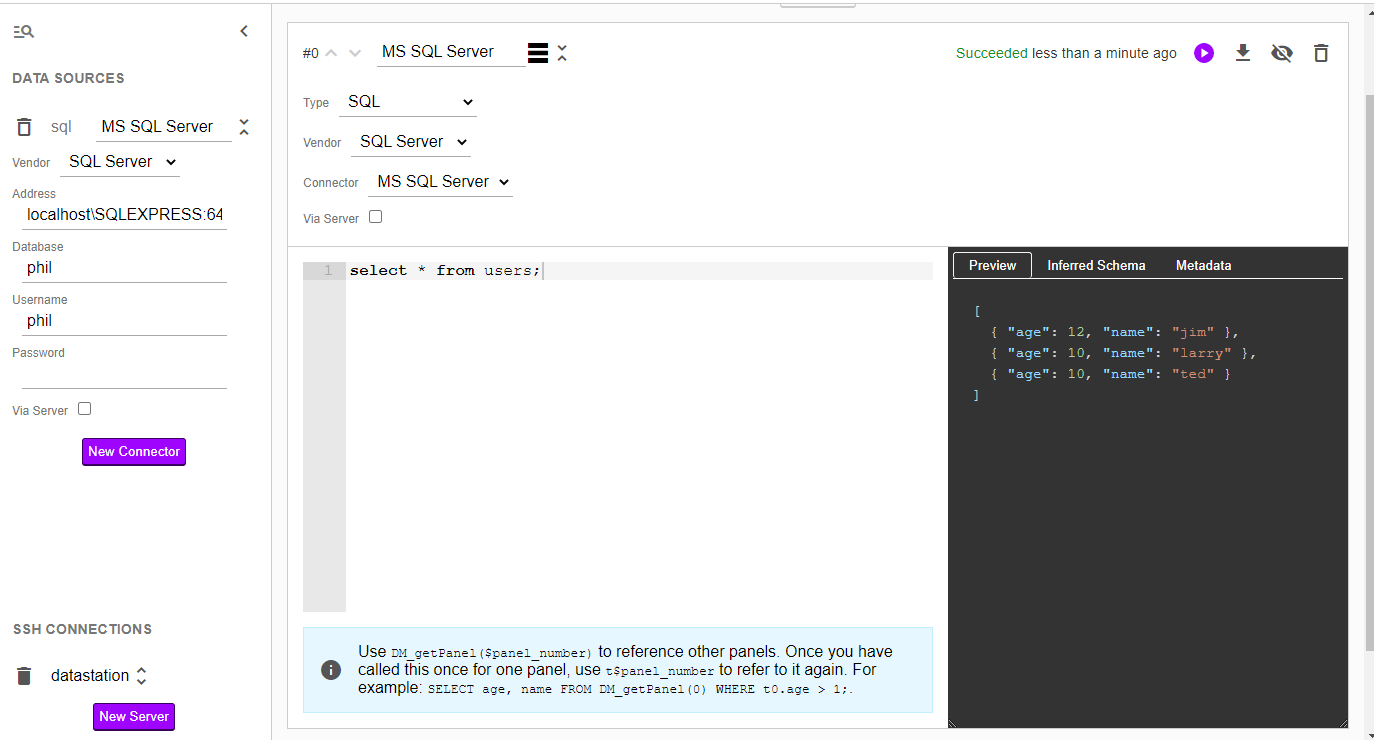Click the info icon in the hint box
This screenshot has height=740, width=1374.
331,670
